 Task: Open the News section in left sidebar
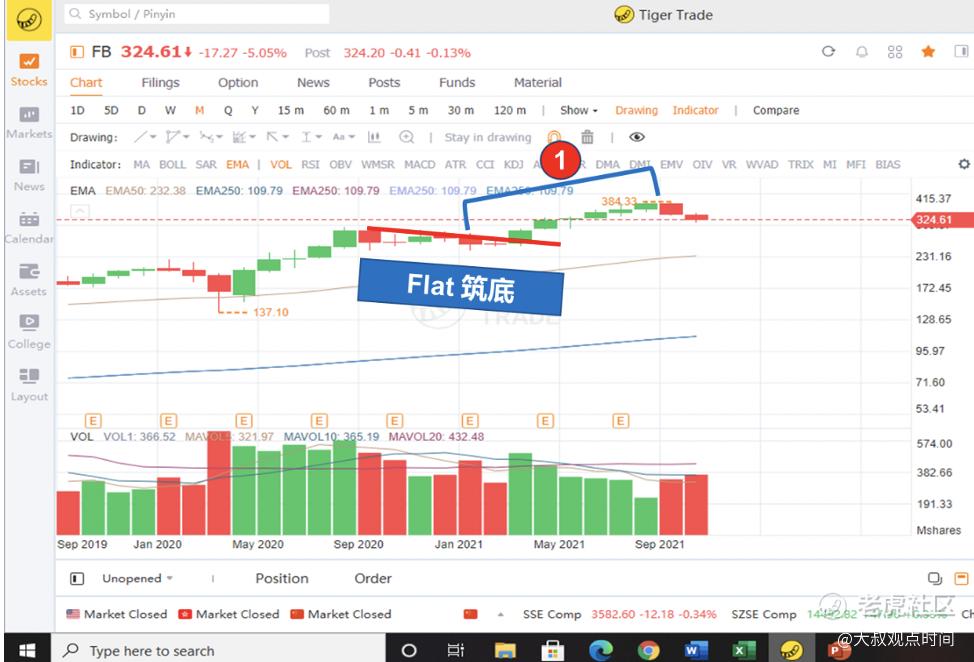[x=29, y=176]
